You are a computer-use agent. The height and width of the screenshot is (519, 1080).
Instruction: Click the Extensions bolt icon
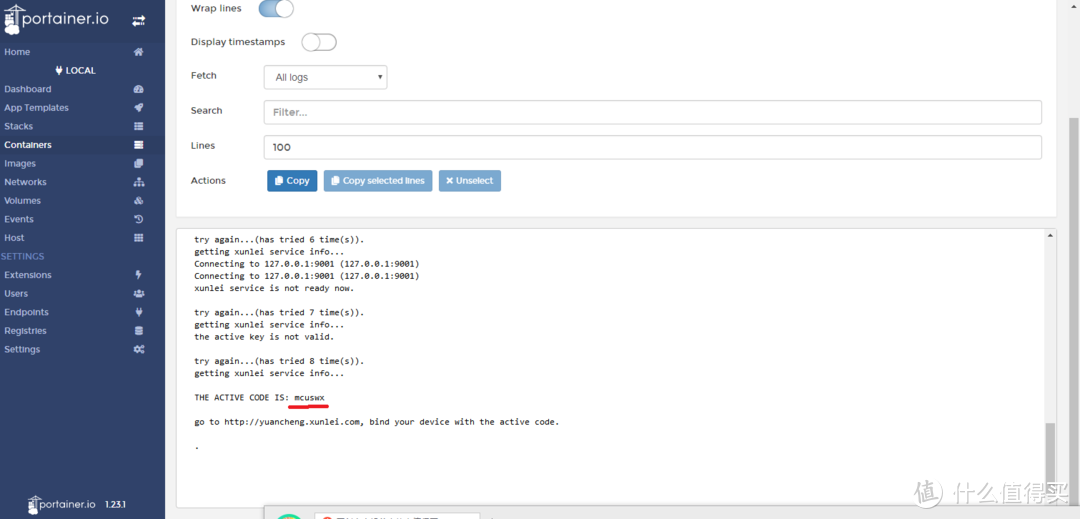[x=138, y=275]
